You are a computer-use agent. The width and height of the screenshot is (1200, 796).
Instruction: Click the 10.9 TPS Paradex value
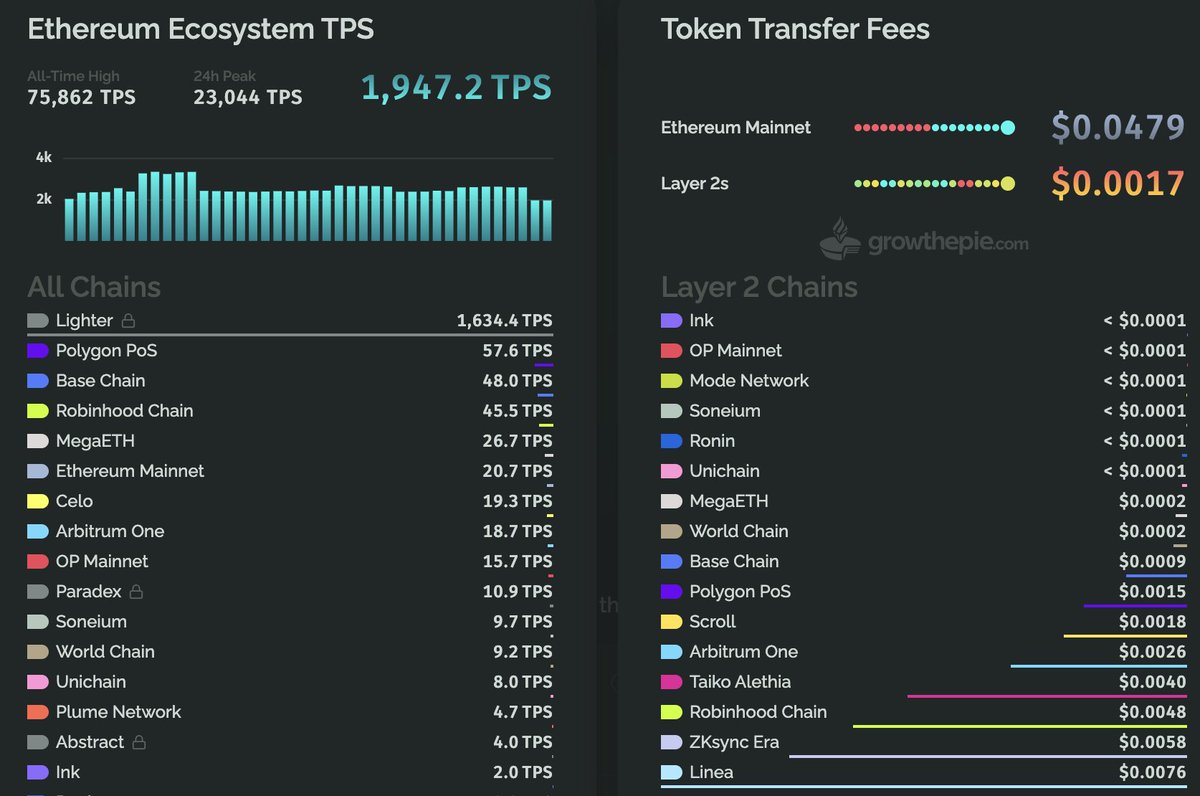click(517, 591)
